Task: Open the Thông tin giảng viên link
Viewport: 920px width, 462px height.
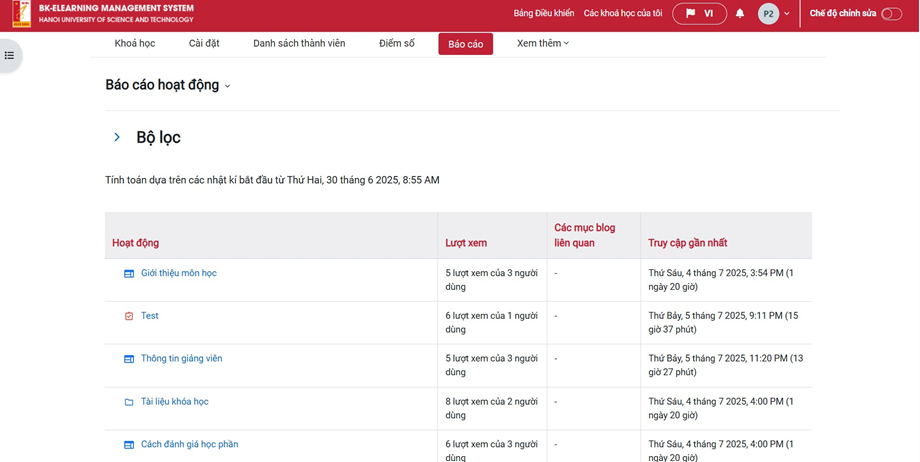Action: 182,359
